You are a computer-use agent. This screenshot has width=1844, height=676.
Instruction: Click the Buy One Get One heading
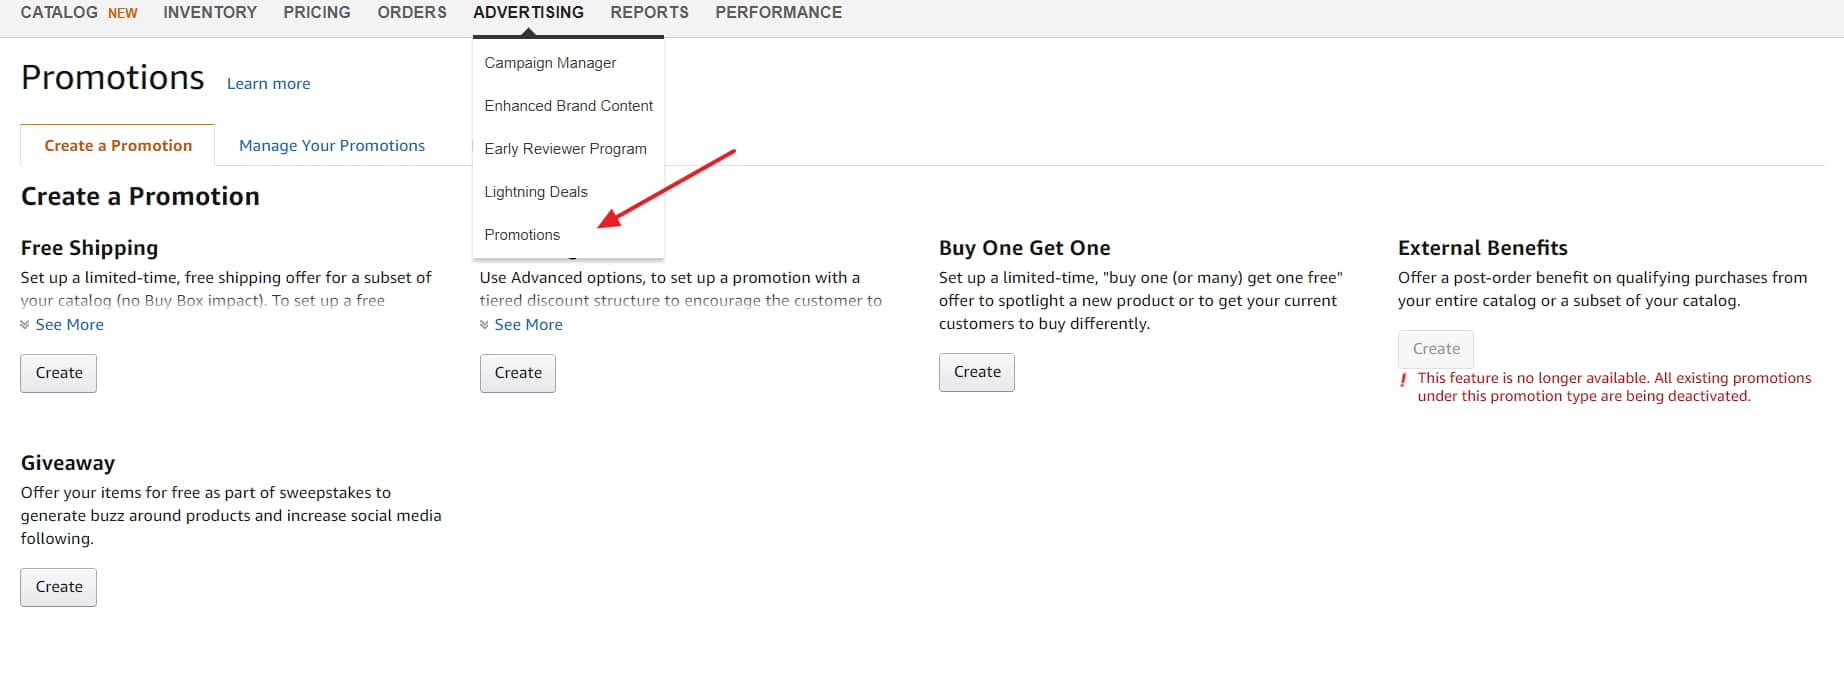tap(1025, 247)
